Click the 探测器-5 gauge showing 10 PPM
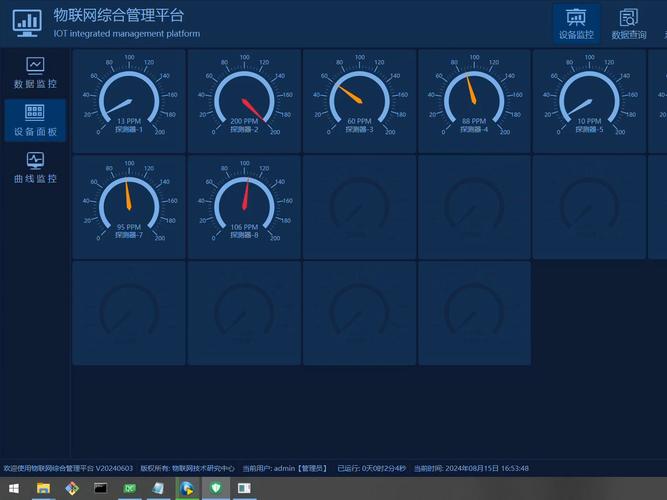This screenshot has height=500, width=667. point(589,100)
